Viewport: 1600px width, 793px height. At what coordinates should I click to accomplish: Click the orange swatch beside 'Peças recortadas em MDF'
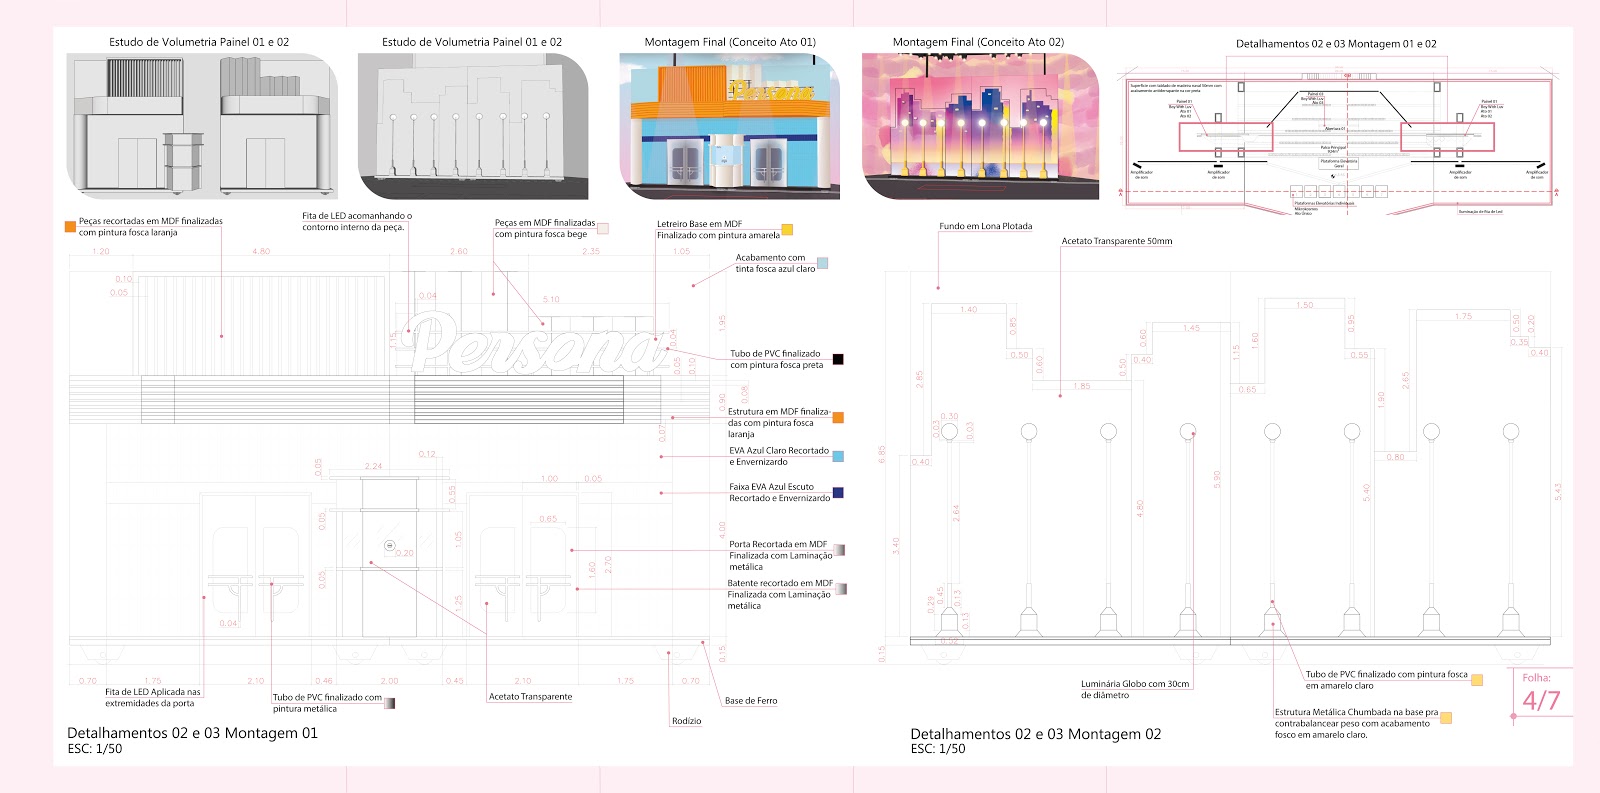click(70, 227)
